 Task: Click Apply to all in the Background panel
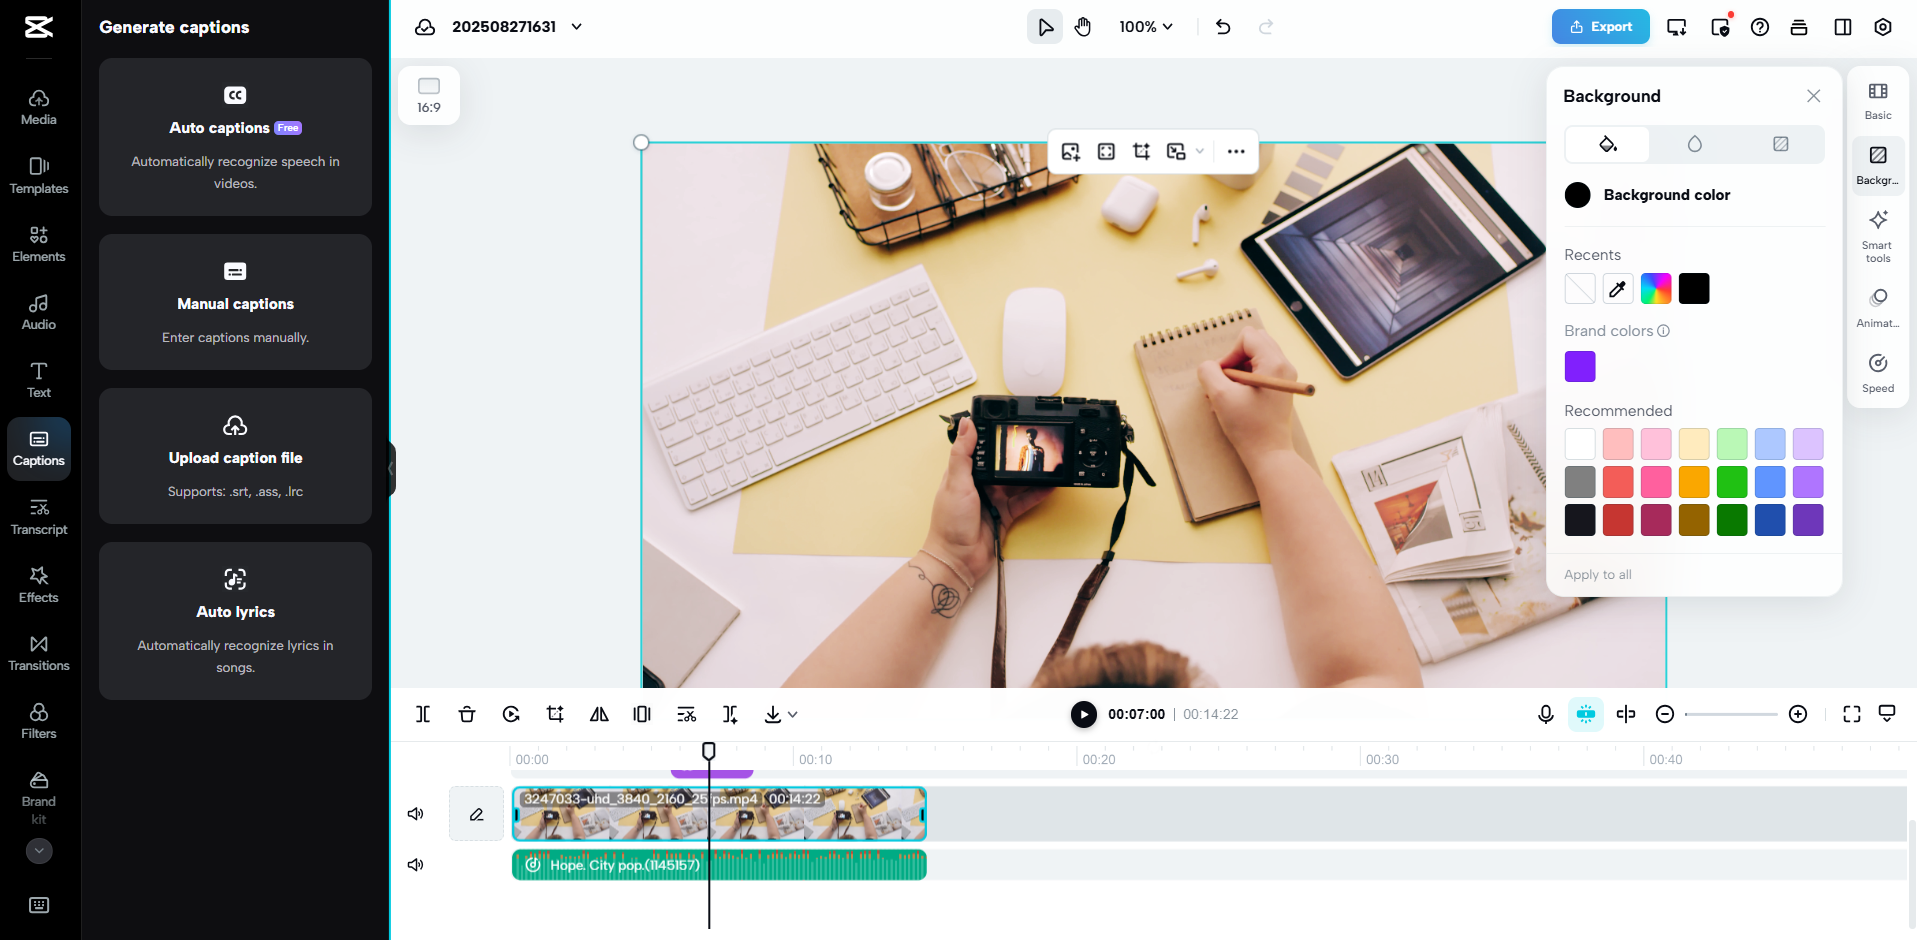click(x=1597, y=574)
